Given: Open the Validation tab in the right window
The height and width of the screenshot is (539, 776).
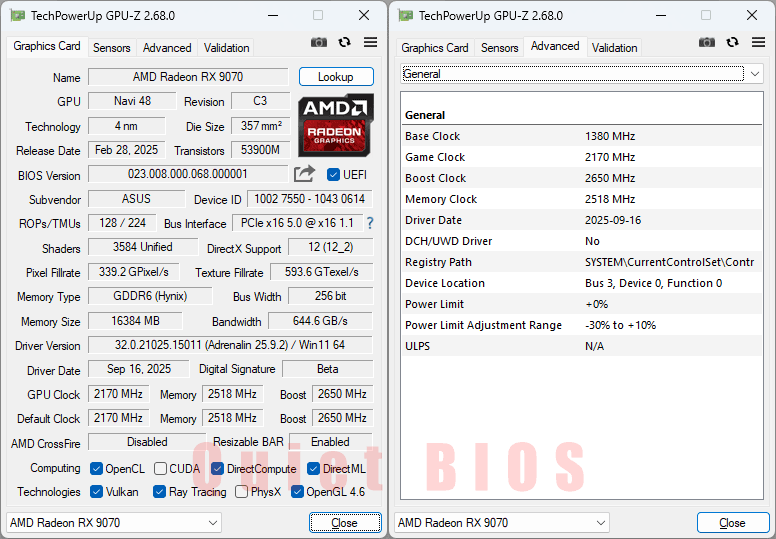Looking at the screenshot, I should pyautogui.click(x=614, y=48).
